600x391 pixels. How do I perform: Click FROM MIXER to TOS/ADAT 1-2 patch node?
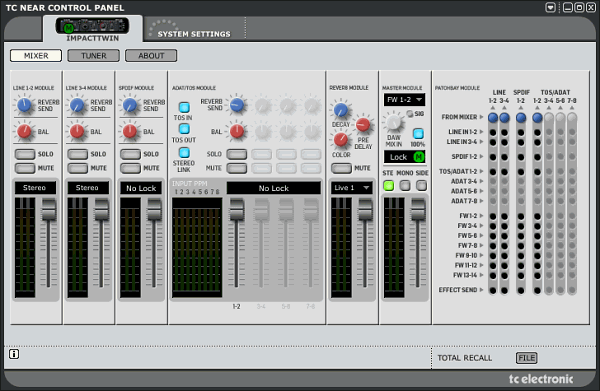(537, 117)
